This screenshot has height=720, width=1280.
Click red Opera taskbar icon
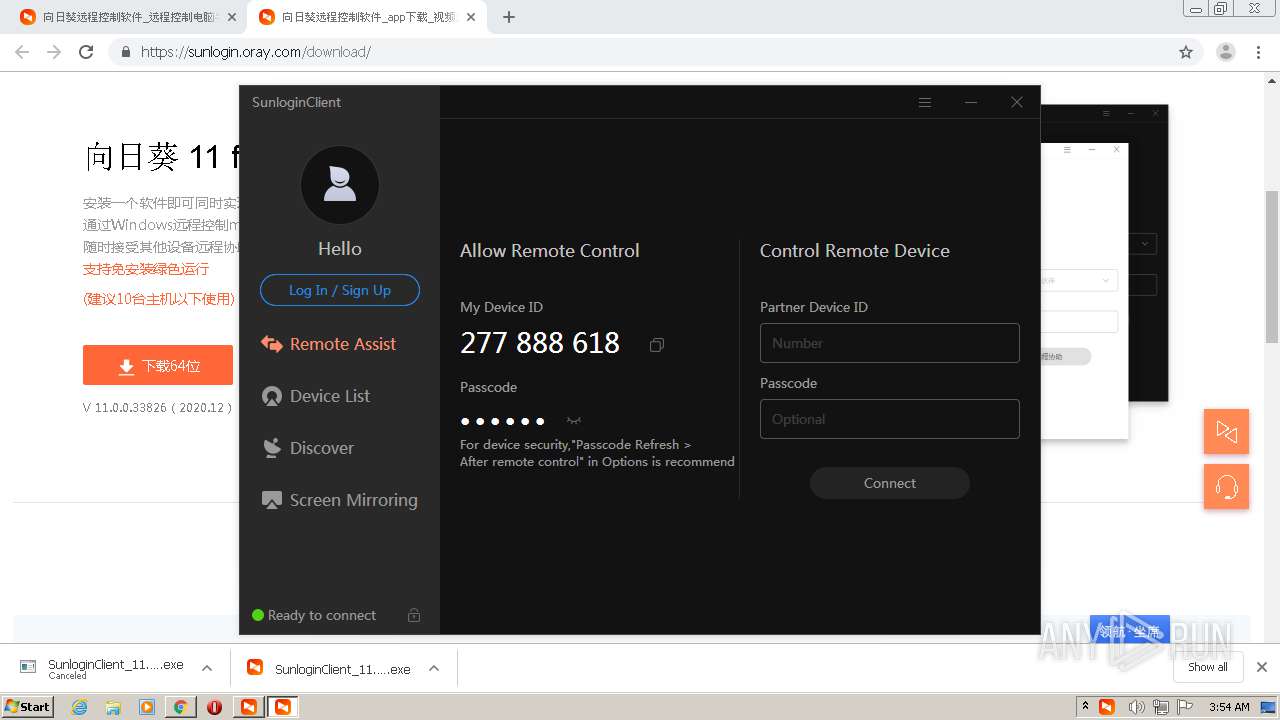click(x=214, y=707)
